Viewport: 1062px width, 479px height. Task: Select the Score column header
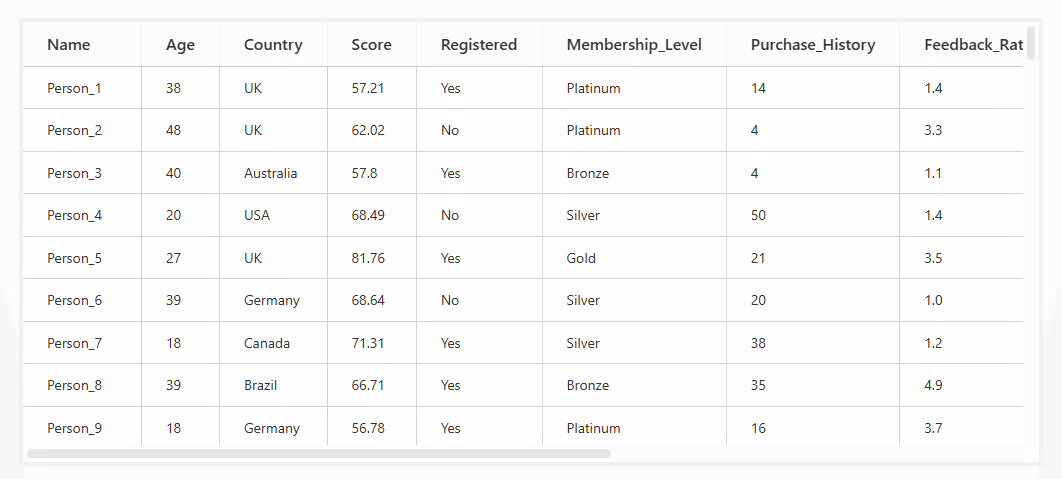click(x=371, y=45)
